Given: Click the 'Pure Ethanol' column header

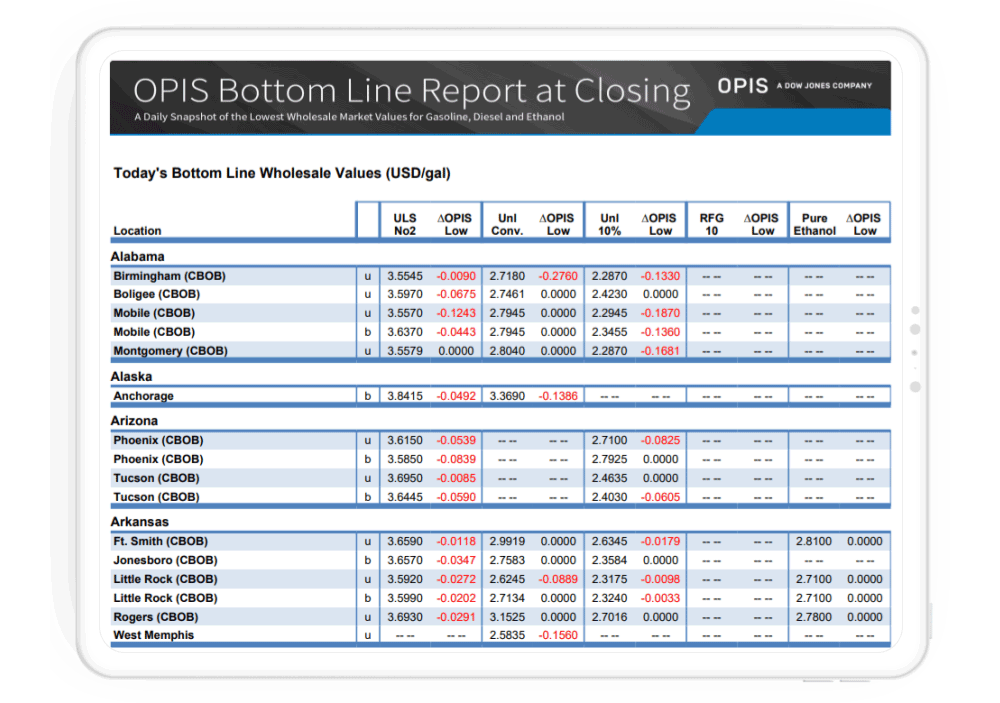Looking at the screenshot, I should pos(814,225).
